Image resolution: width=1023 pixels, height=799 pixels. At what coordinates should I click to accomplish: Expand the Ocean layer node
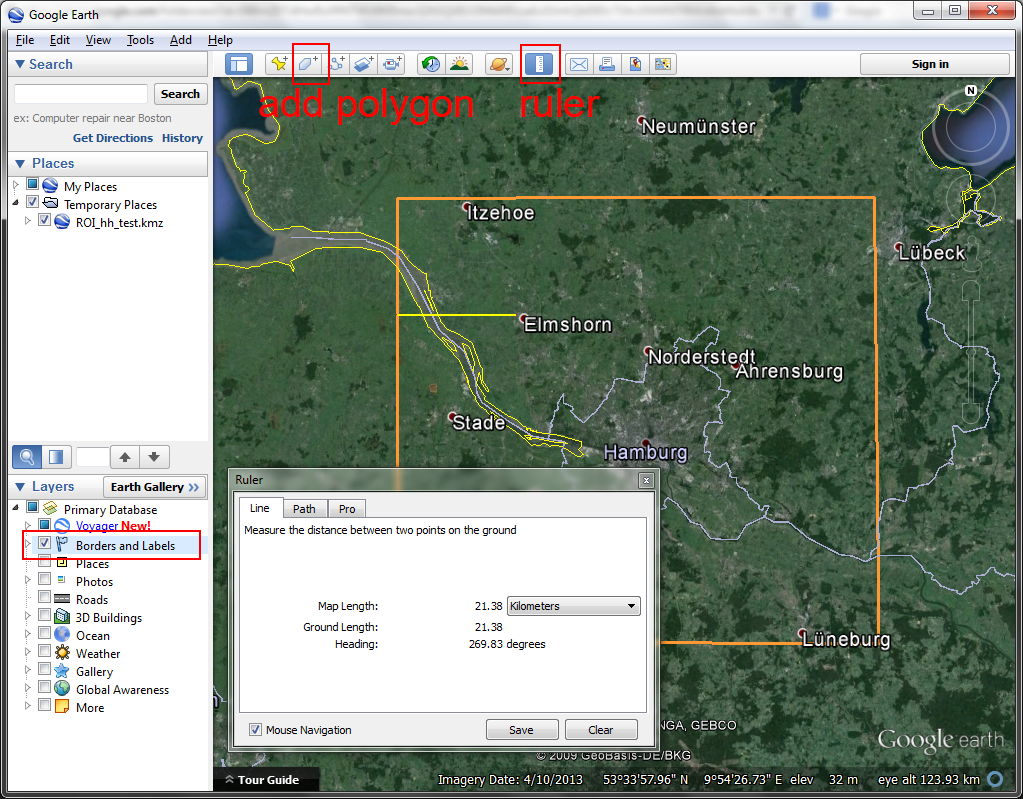27,633
